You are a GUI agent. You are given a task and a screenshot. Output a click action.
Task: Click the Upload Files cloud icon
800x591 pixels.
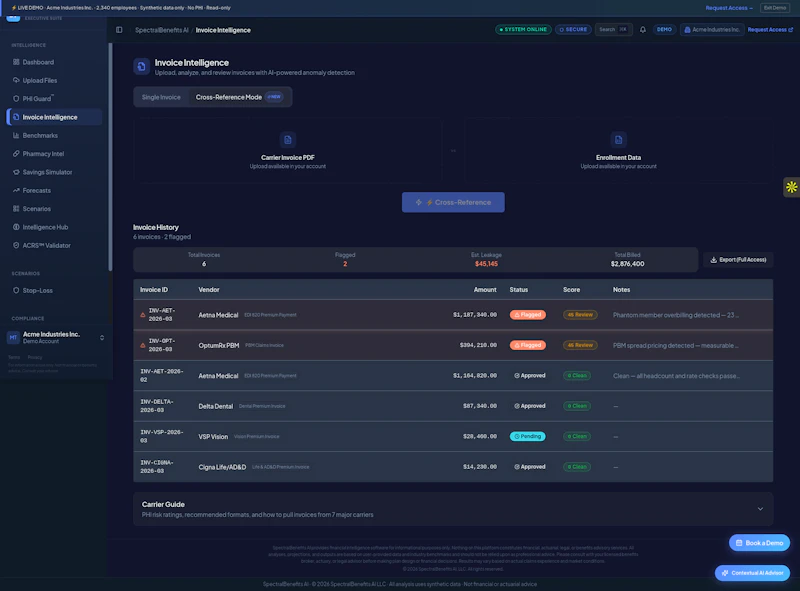16,81
